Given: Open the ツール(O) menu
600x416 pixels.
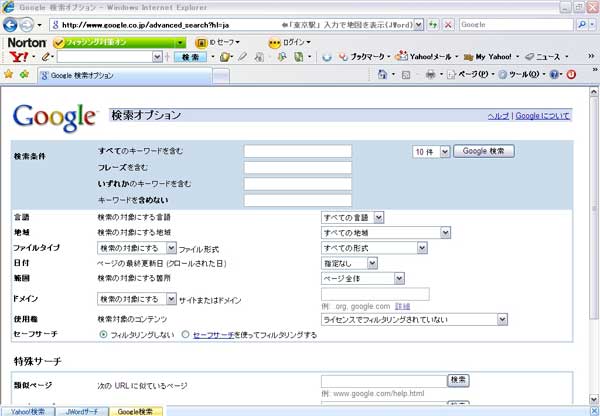Looking at the screenshot, I should [x=522, y=74].
